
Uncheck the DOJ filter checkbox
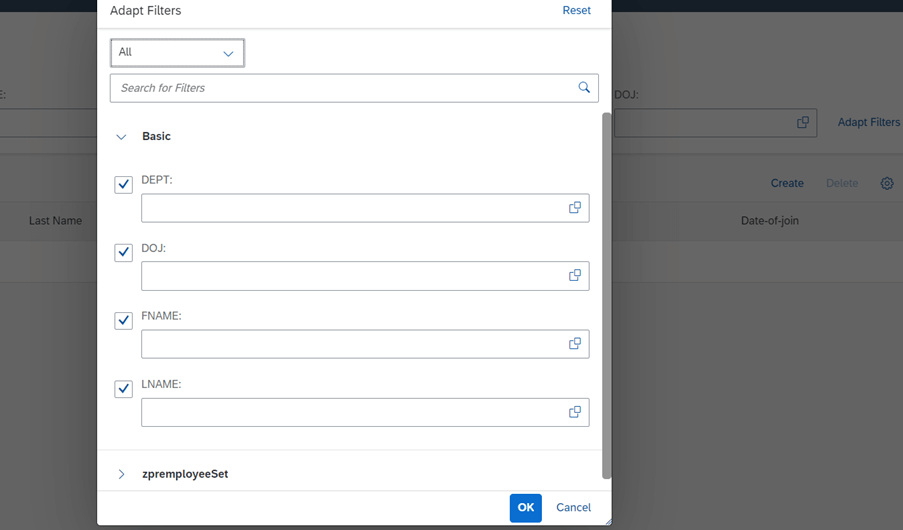coord(123,252)
